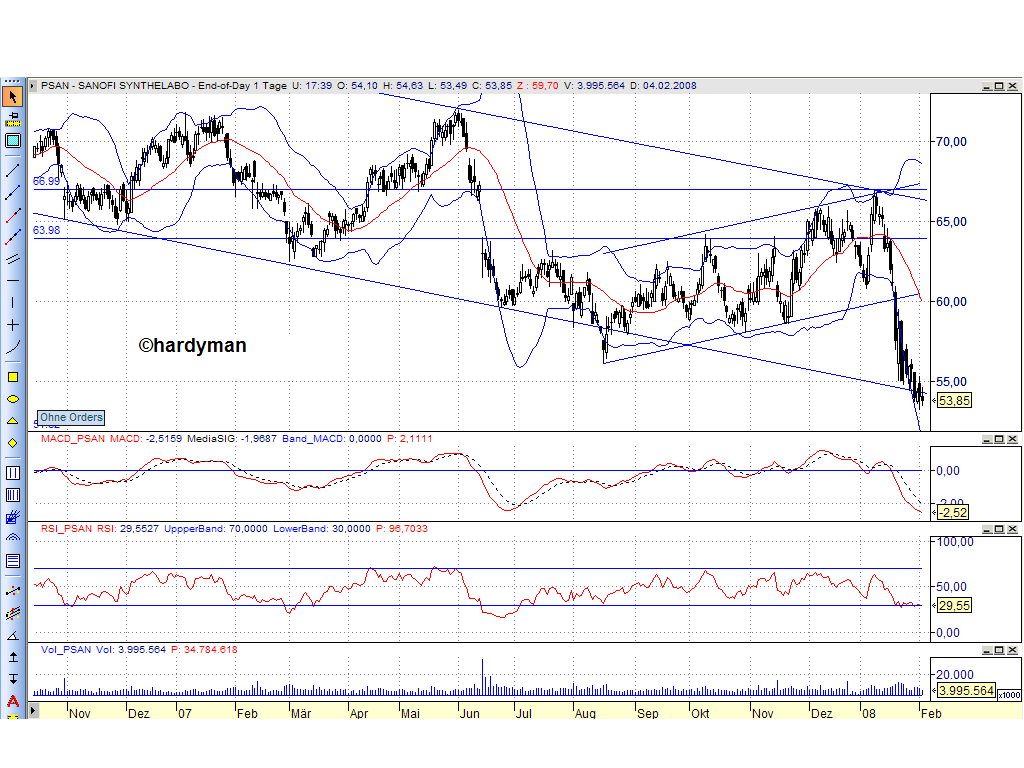Image resolution: width=1024 pixels, height=768 pixels.
Task: Choose the yellow rectangle drawing tool
Action: coord(12,375)
